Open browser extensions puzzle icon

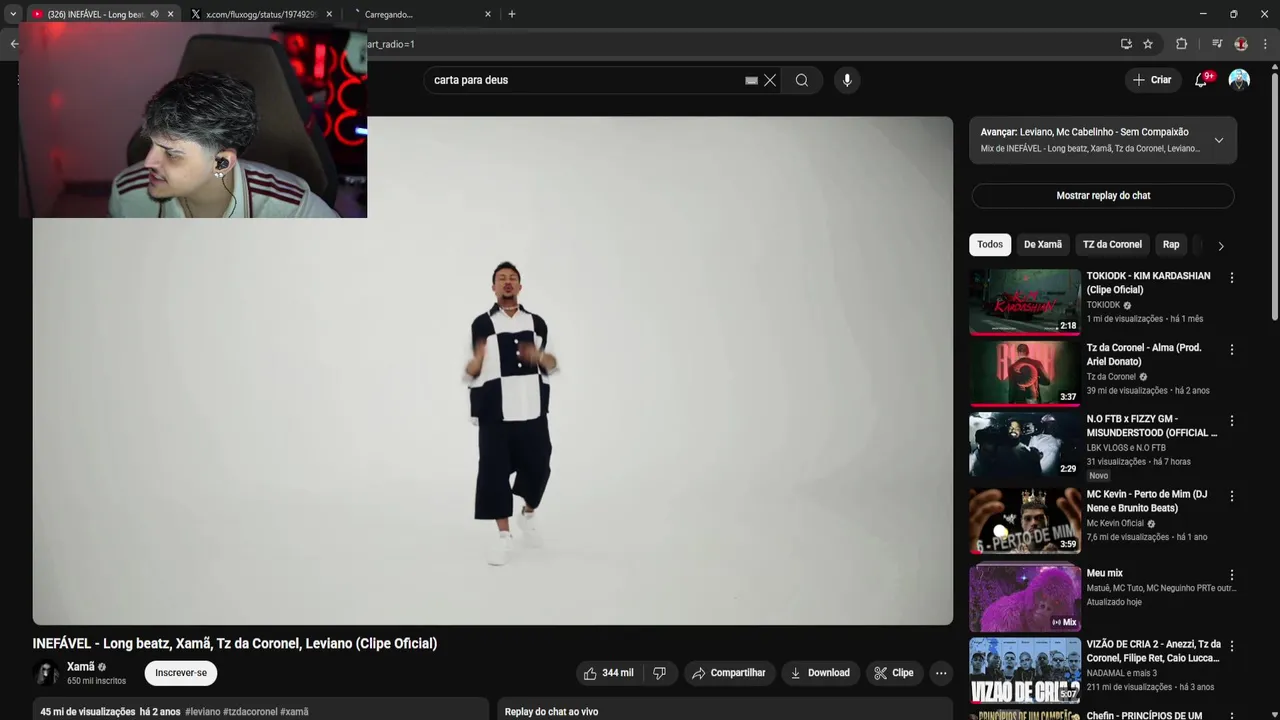click(1181, 44)
